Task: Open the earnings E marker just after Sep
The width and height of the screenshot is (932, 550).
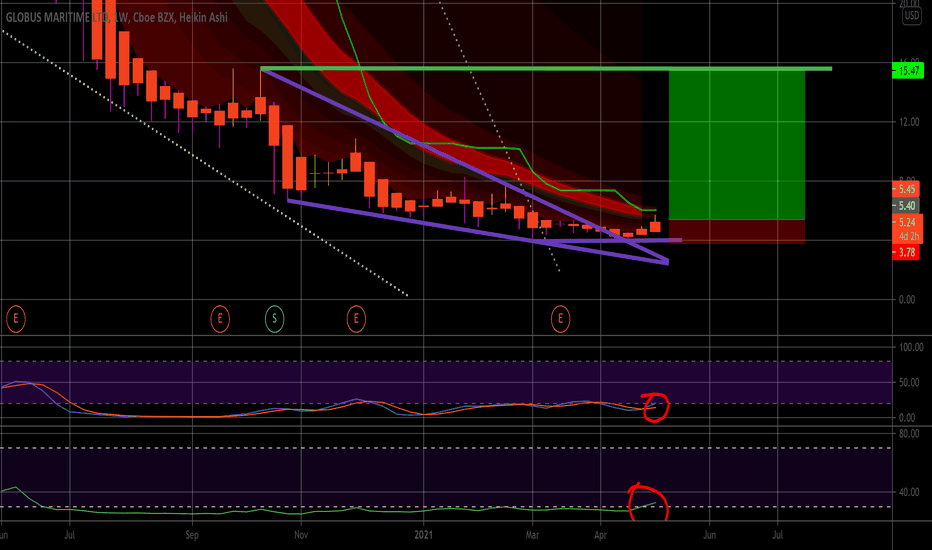Action: point(220,319)
